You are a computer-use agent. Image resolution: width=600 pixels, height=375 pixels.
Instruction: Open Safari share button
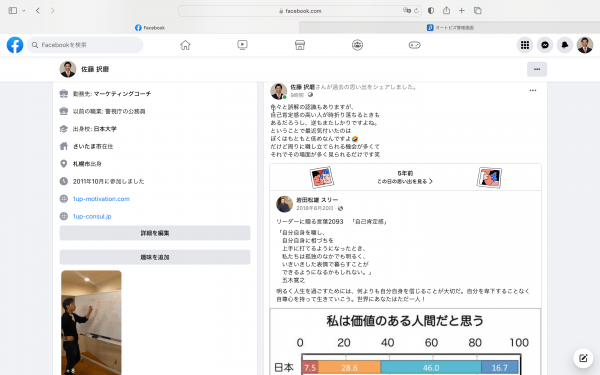point(446,10)
